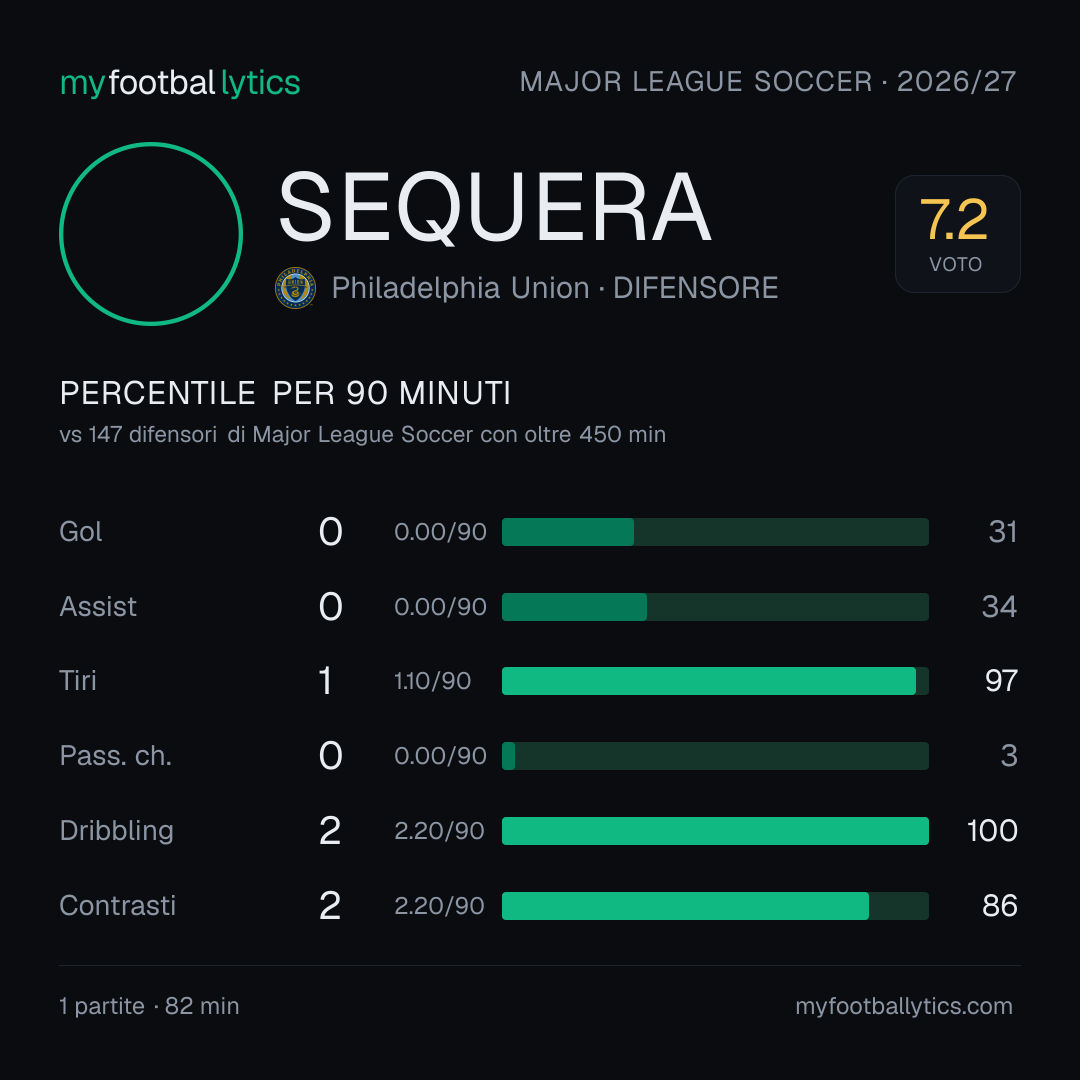This screenshot has width=1080, height=1080.
Task: Open the myfootballytics.com footer link
Action: pos(904,1006)
